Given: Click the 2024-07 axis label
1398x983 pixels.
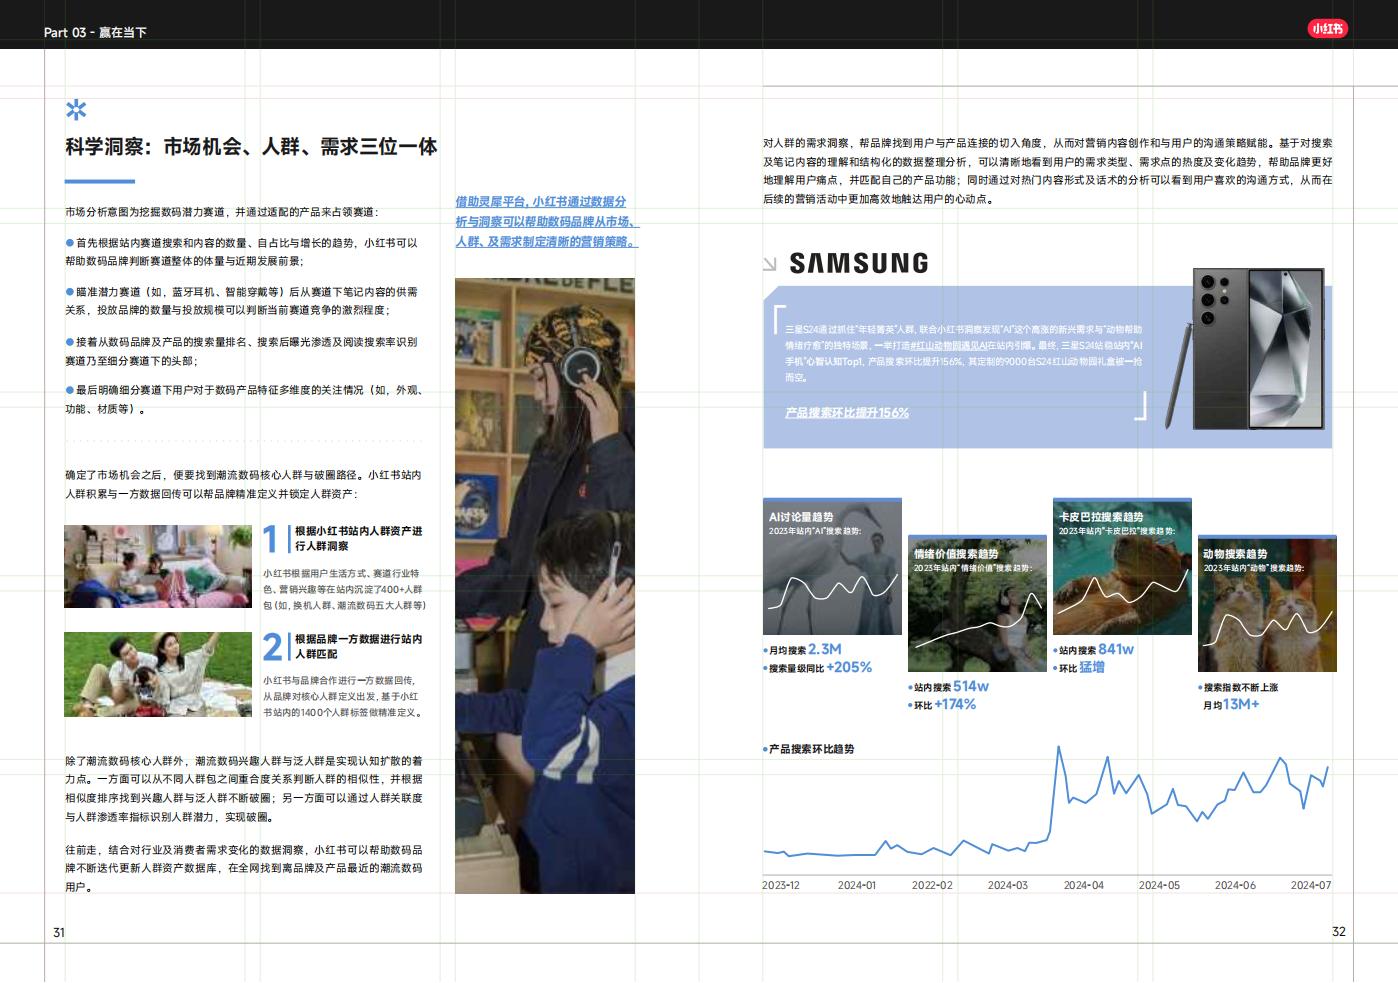Looking at the screenshot, I should (1311, 885).
